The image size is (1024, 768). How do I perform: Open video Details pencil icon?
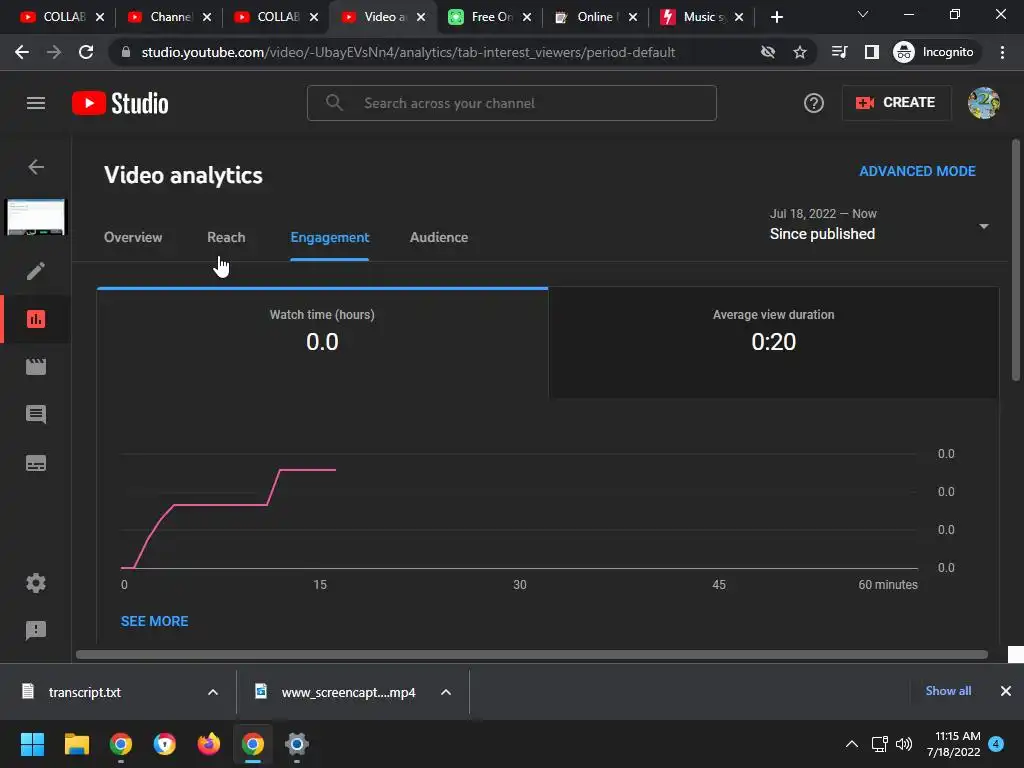tap(36, 271)
